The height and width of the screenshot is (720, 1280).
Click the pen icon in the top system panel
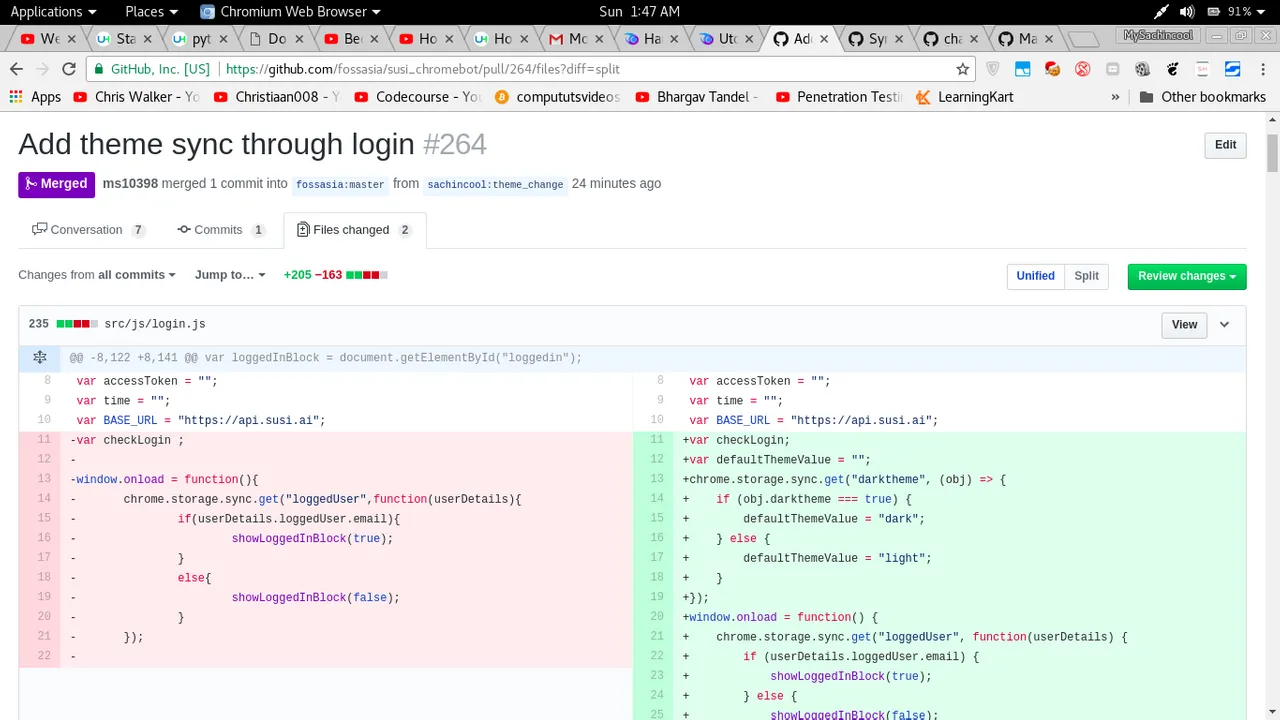1161,12
